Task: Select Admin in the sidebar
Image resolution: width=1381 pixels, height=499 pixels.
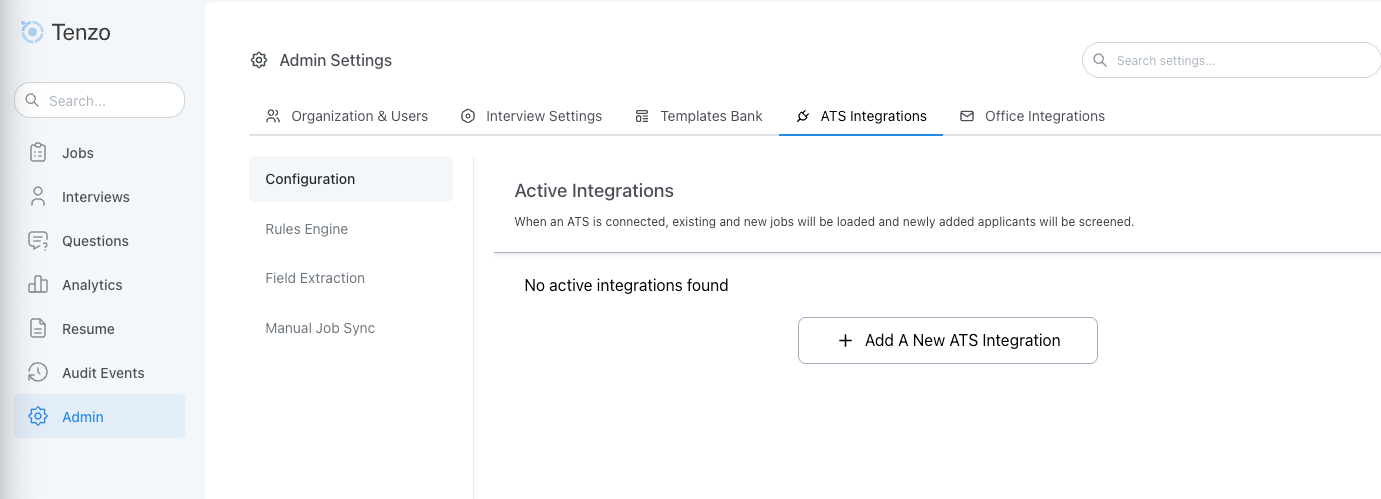Action: (100, 416)
